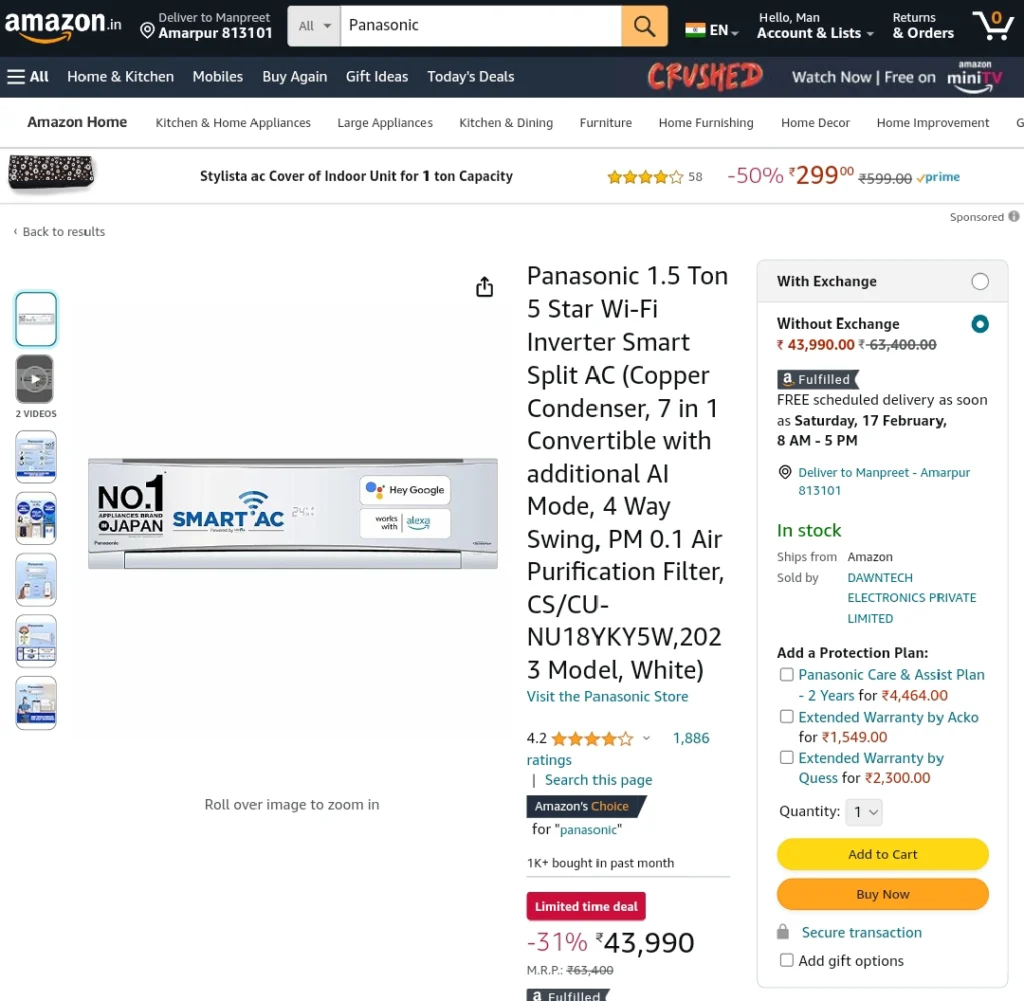Open the EN language selector

712,30
